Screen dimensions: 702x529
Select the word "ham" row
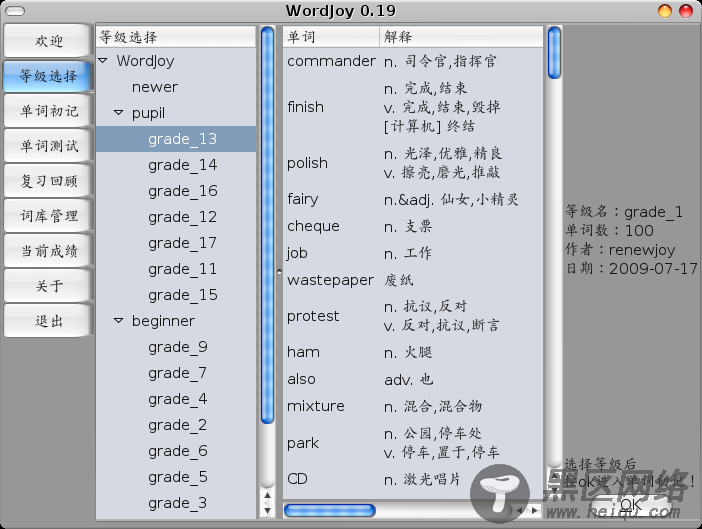[413, 352]
